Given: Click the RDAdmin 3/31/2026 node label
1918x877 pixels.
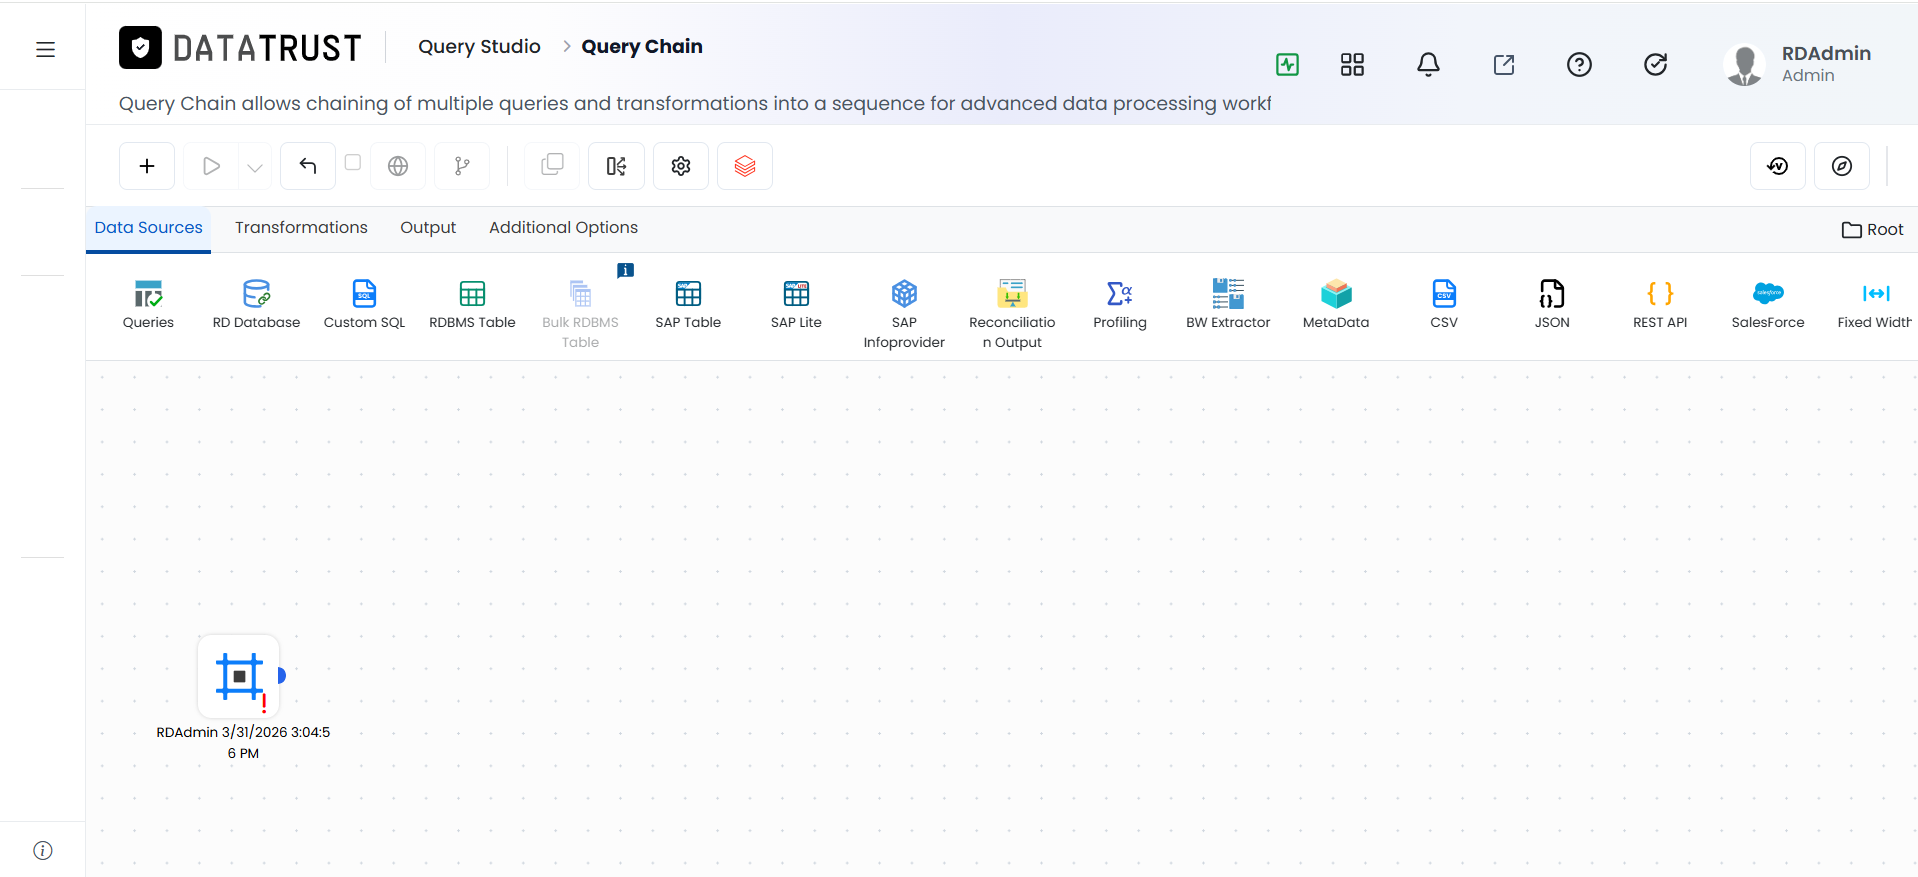Looking at the screenshot, I should pos(243,742).
